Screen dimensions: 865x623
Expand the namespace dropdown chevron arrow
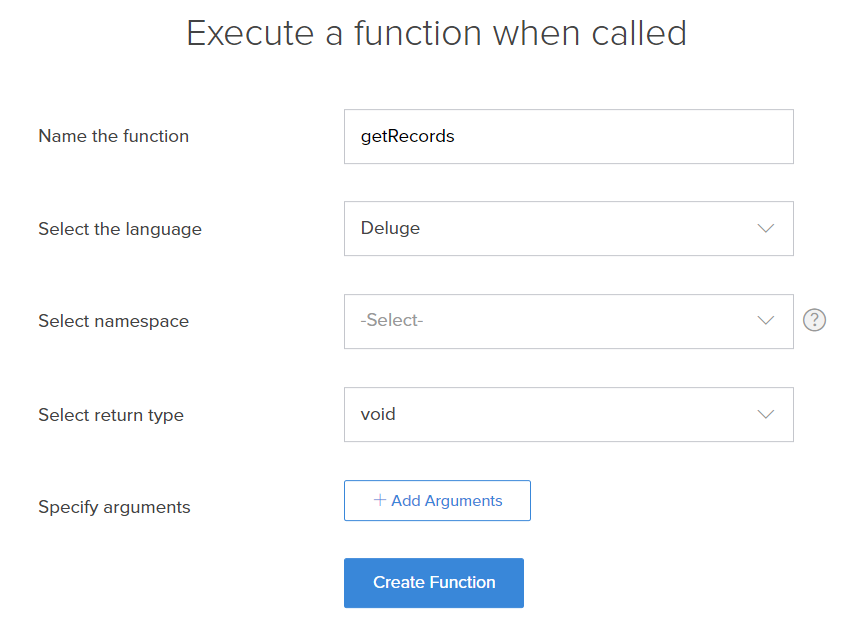[765, 320]
